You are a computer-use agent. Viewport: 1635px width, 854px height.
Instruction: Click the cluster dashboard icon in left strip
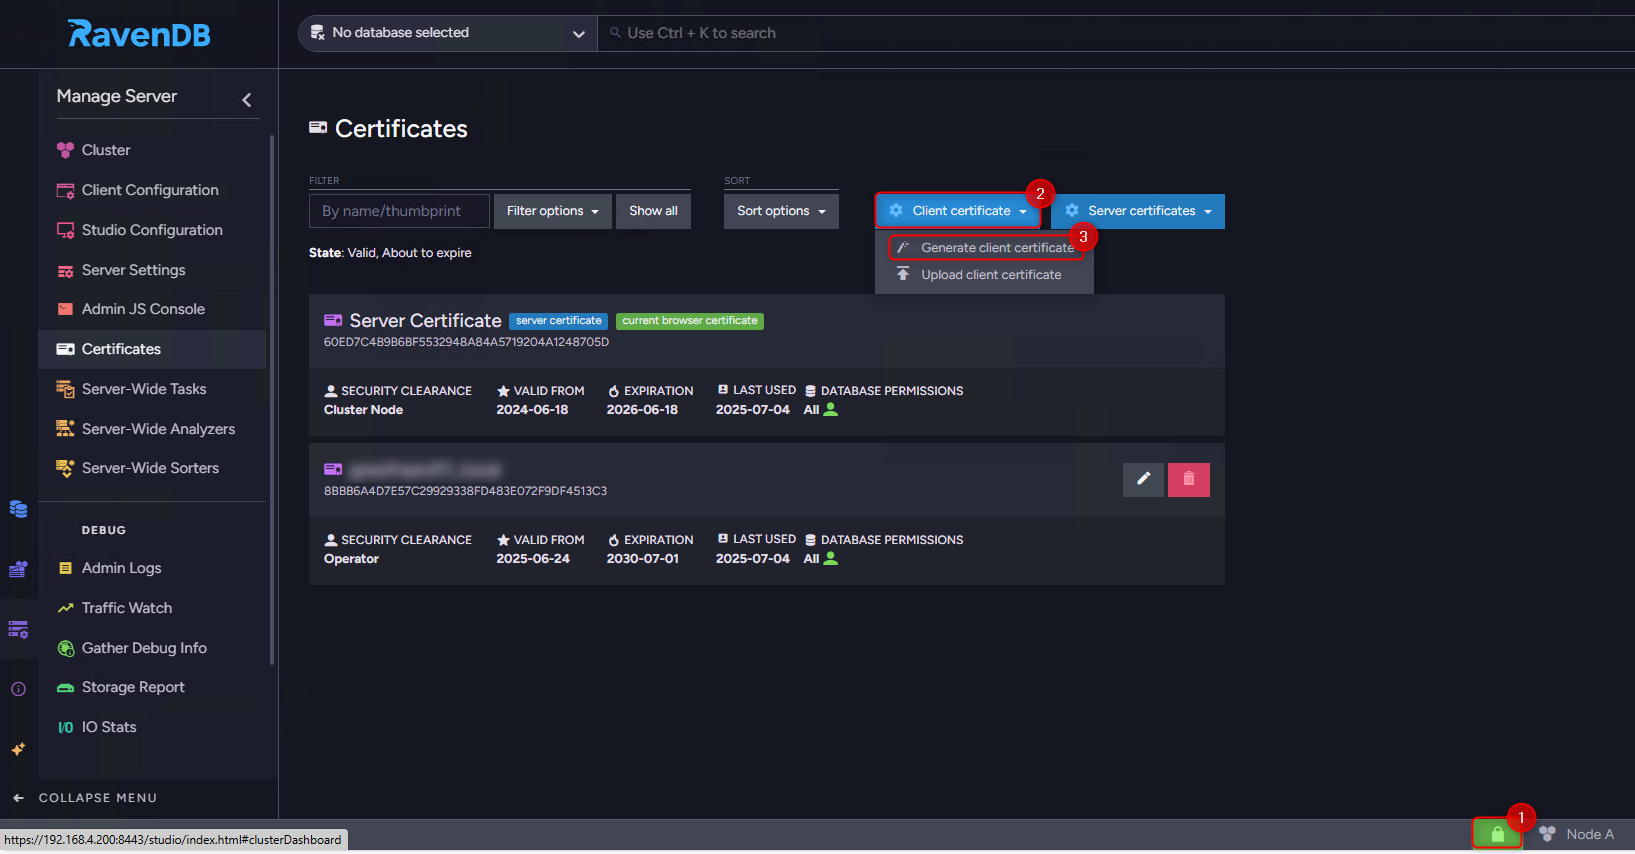click(18, 569)
